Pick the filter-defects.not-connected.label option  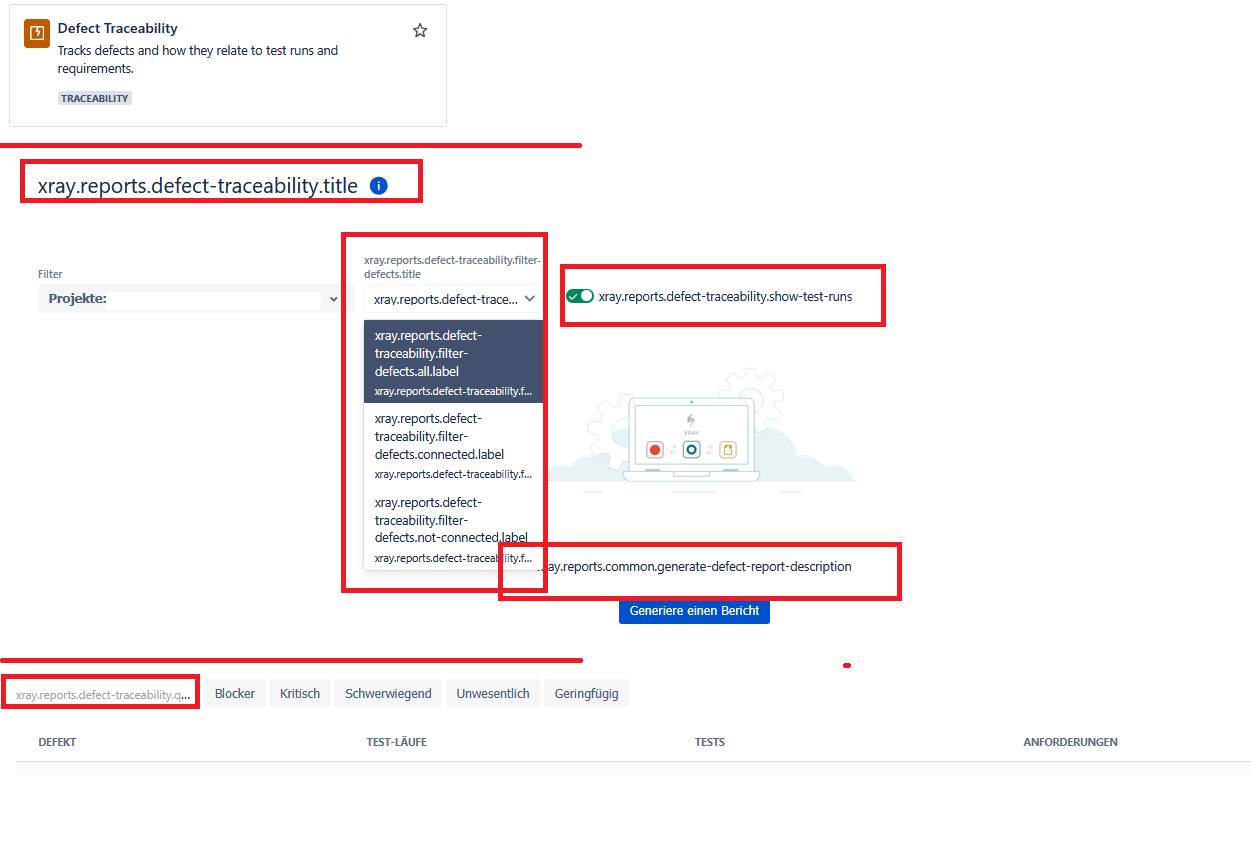(x=453, y=527)
